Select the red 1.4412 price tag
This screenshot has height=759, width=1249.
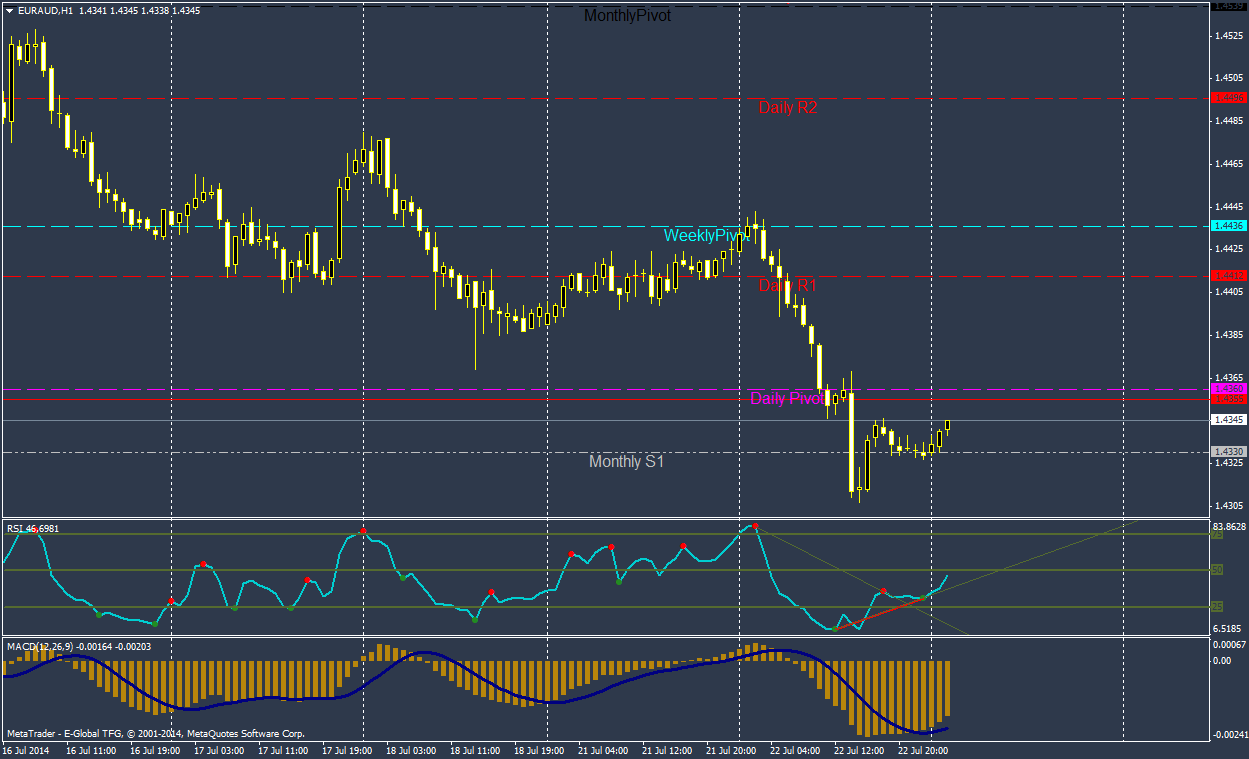(x=1228, y=275)
